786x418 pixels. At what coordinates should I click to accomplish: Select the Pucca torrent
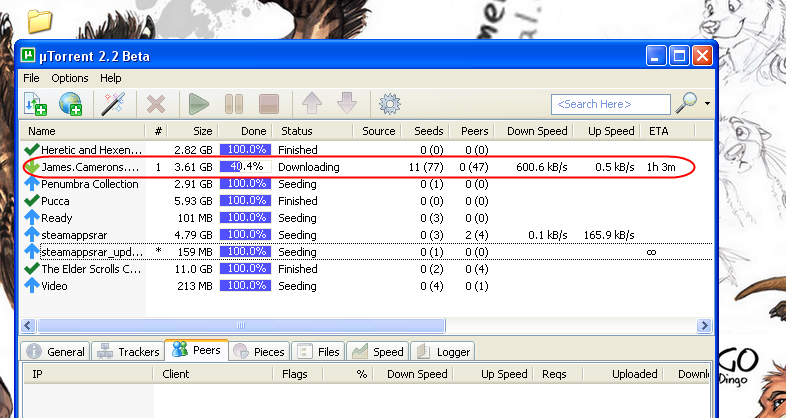pyautogui.click(x=366, y=201)
